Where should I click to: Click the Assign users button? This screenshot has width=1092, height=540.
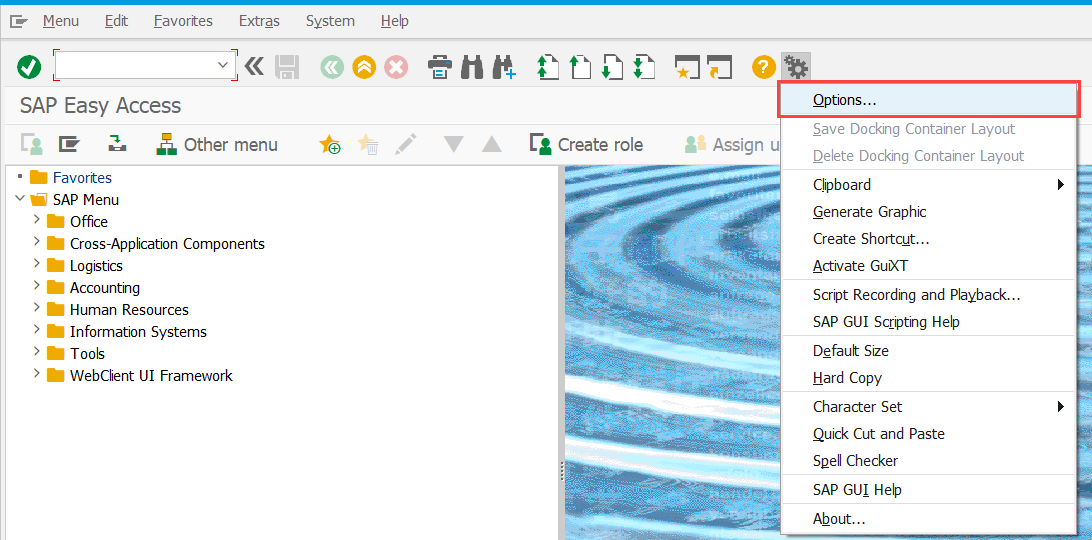coord(731,144)
